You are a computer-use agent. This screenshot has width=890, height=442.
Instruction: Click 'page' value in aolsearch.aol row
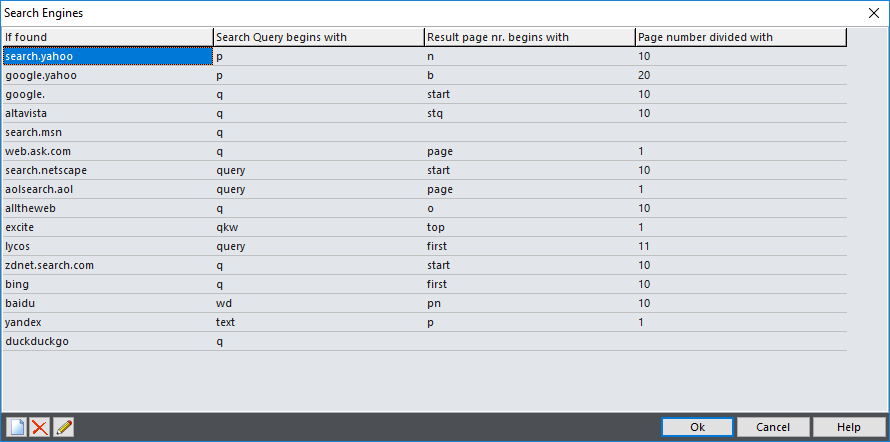click(440, 190)
